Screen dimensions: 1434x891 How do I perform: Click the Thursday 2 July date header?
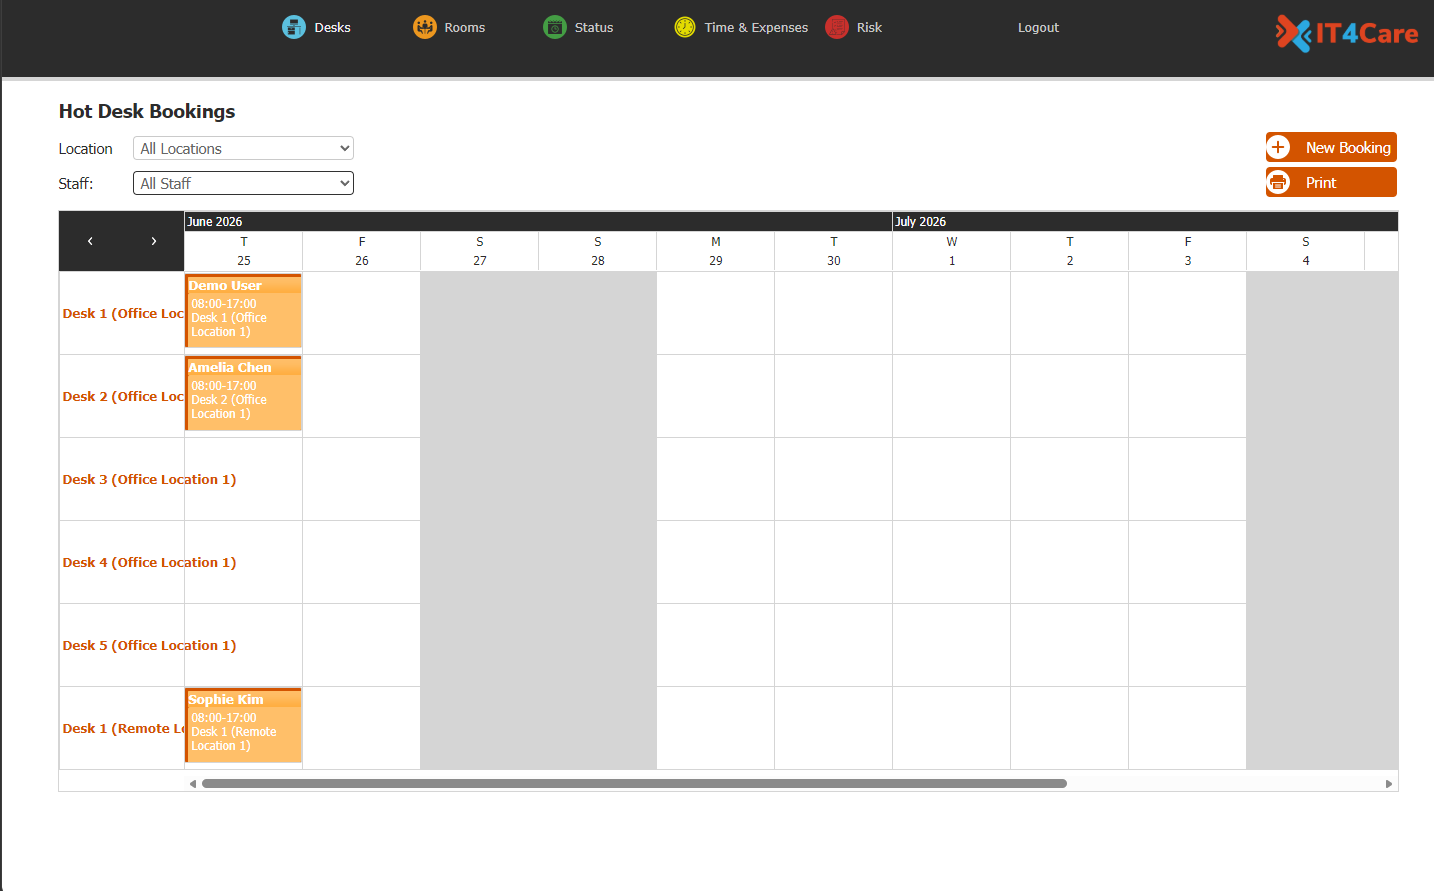[x=1070, y=251]
